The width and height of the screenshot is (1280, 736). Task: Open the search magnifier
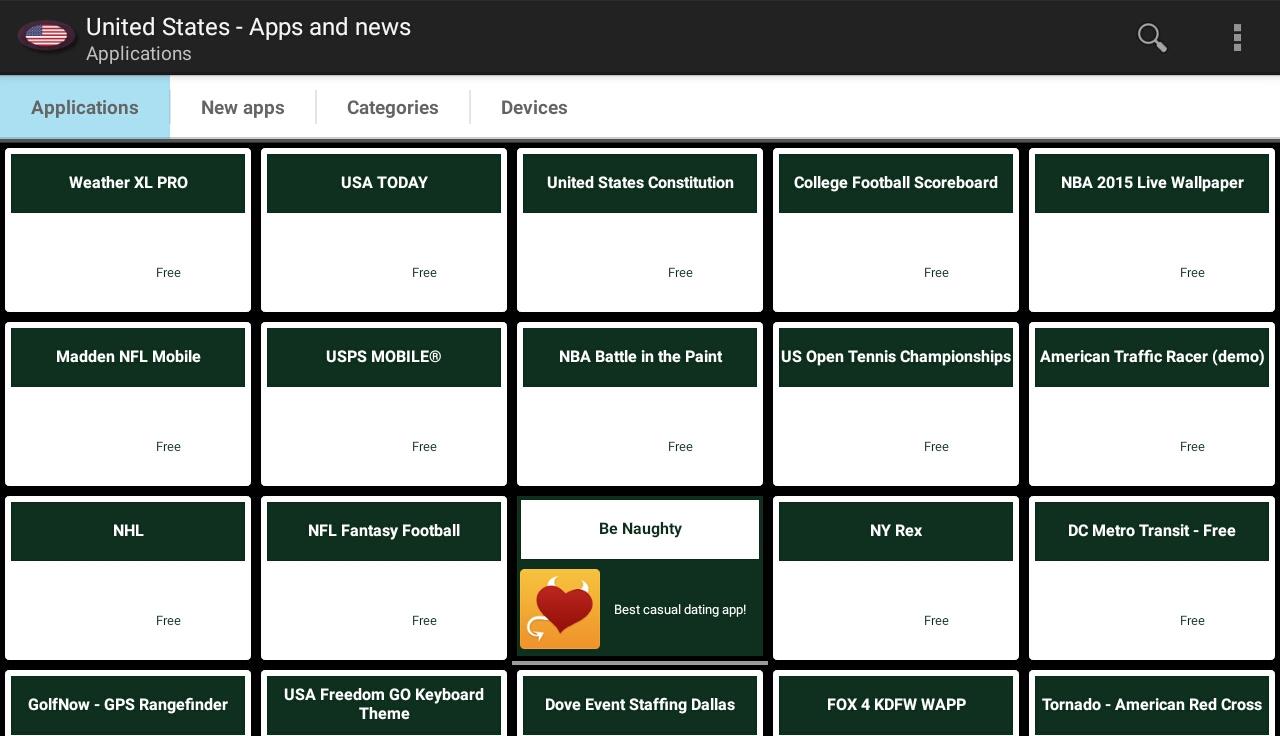click(1152, 37)
